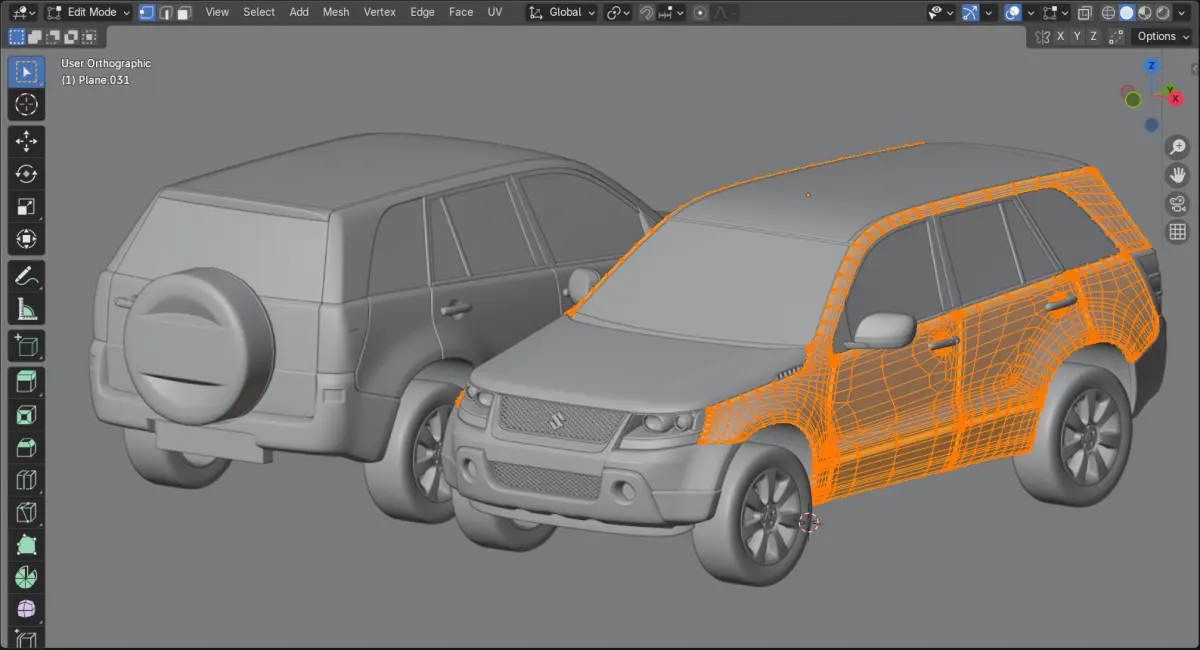Click the Z axis navigation gizmo
Screen dimensions: 1200x650
point(1151,66)
